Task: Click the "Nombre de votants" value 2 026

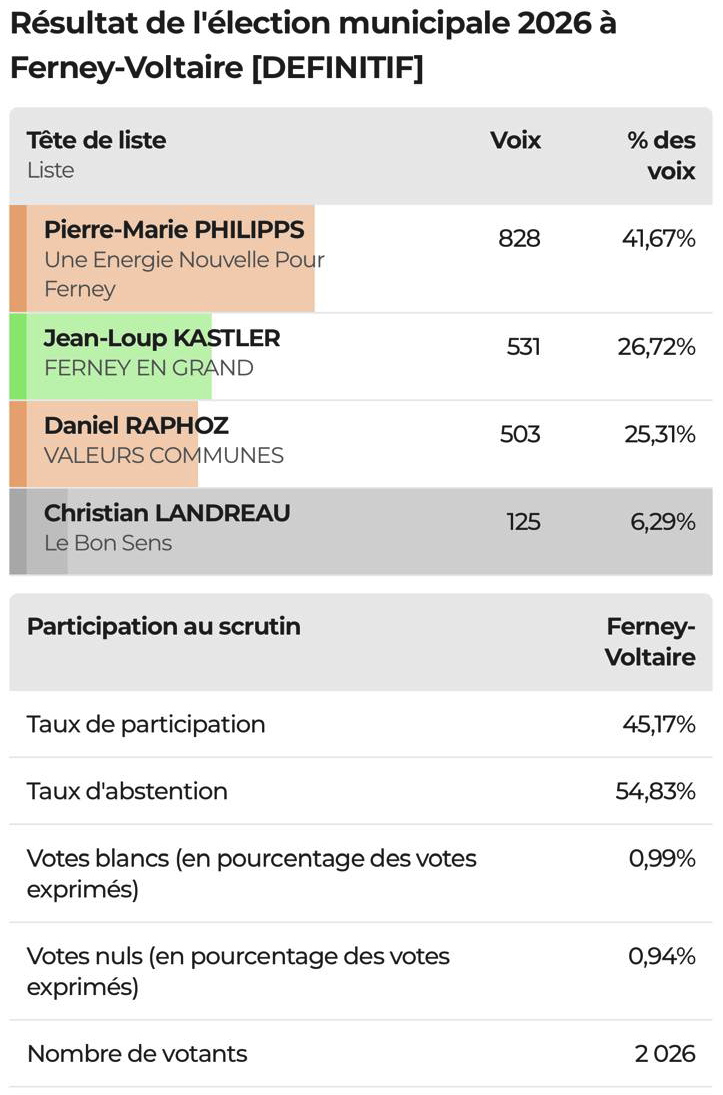Action: [665, 1053]
